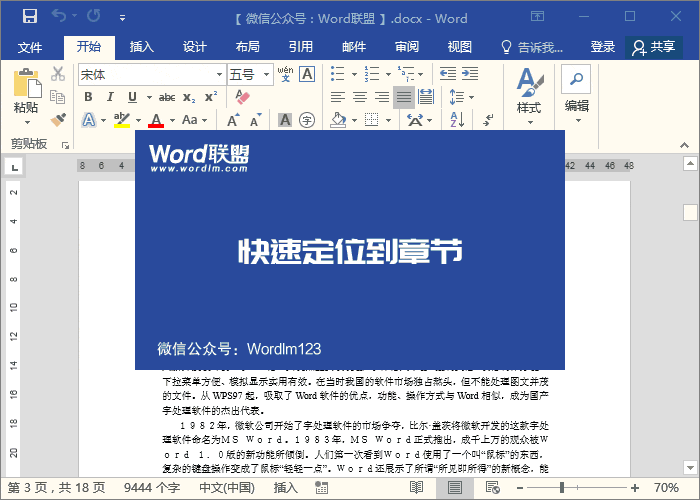Move the zoom slider handle
The height and width of the screenshot is (500, 700).
pos(562,488)
